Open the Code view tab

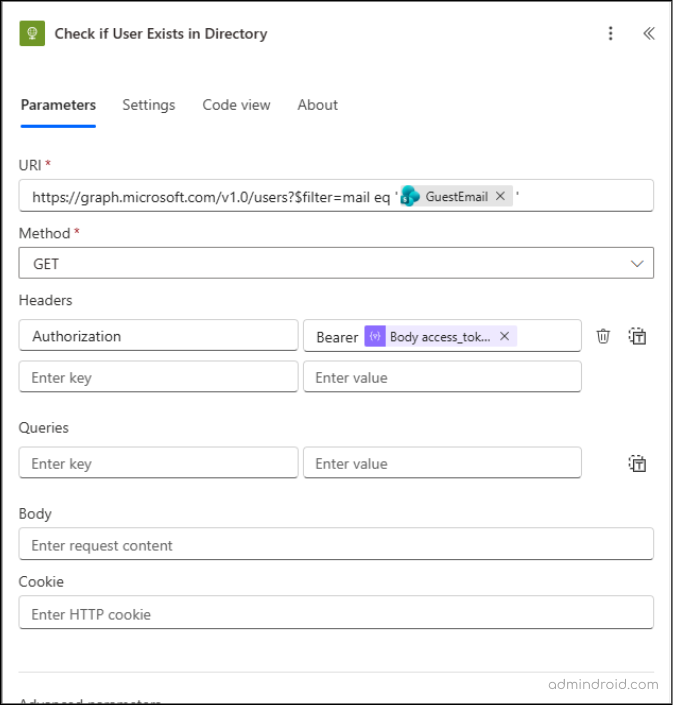236,105
